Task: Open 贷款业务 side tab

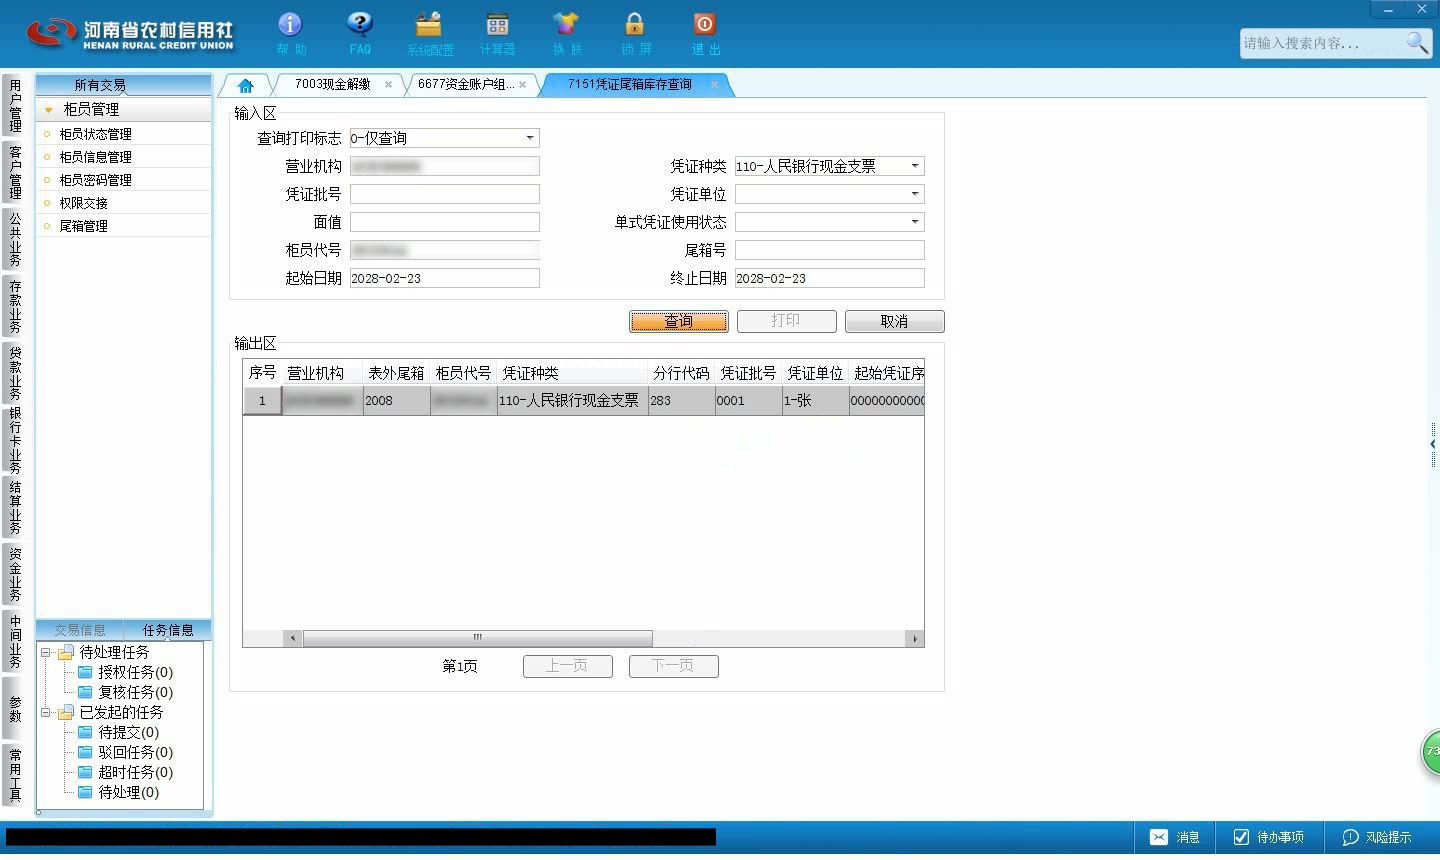Action: [14, 373]
